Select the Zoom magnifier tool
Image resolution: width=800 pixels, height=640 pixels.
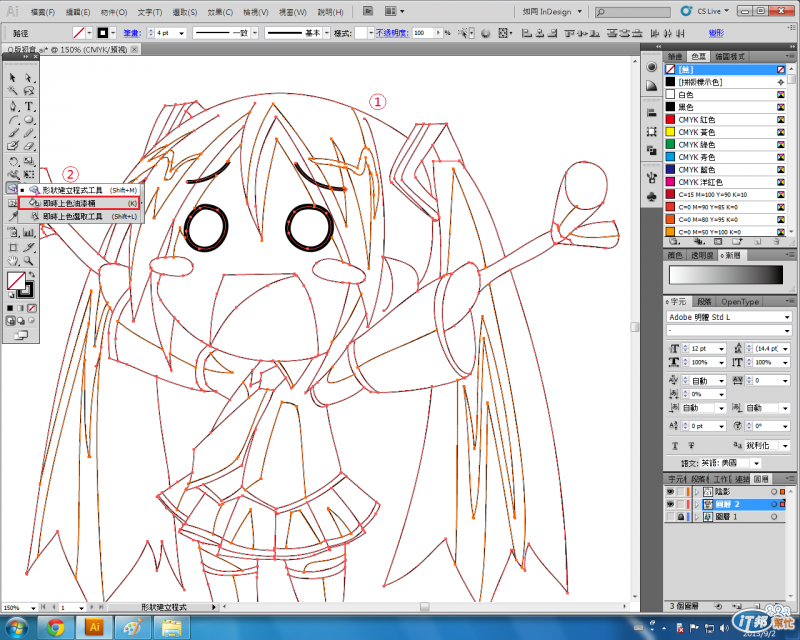29,261
